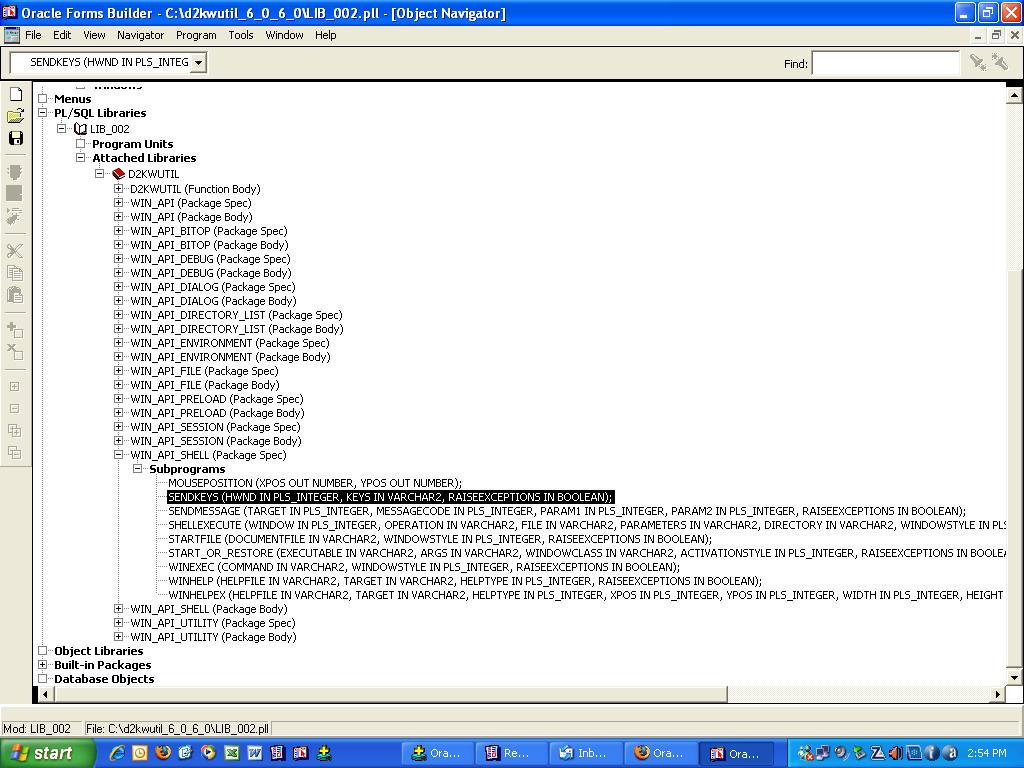Open the Program menu

pyautogui.click(x=196, y=35)
